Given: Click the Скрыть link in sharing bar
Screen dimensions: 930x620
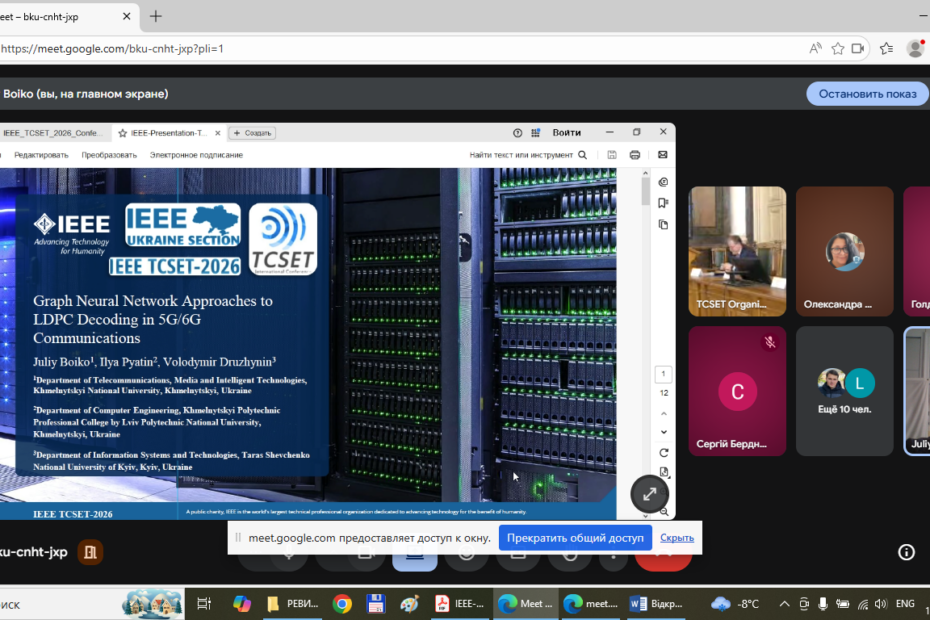Looking at the screenshot, I should coord(677,538).
